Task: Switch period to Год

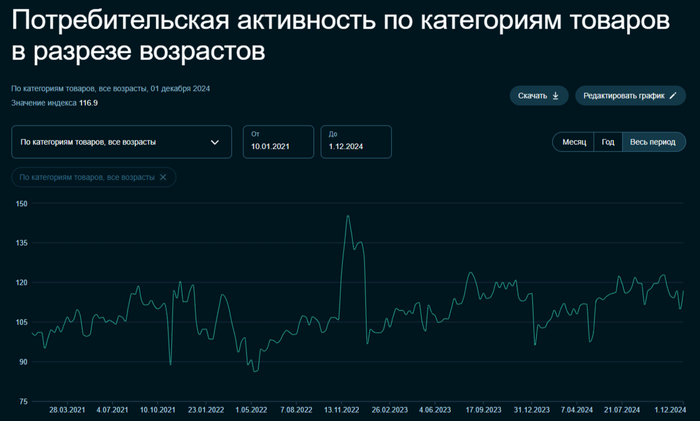Action: (607, 142)
